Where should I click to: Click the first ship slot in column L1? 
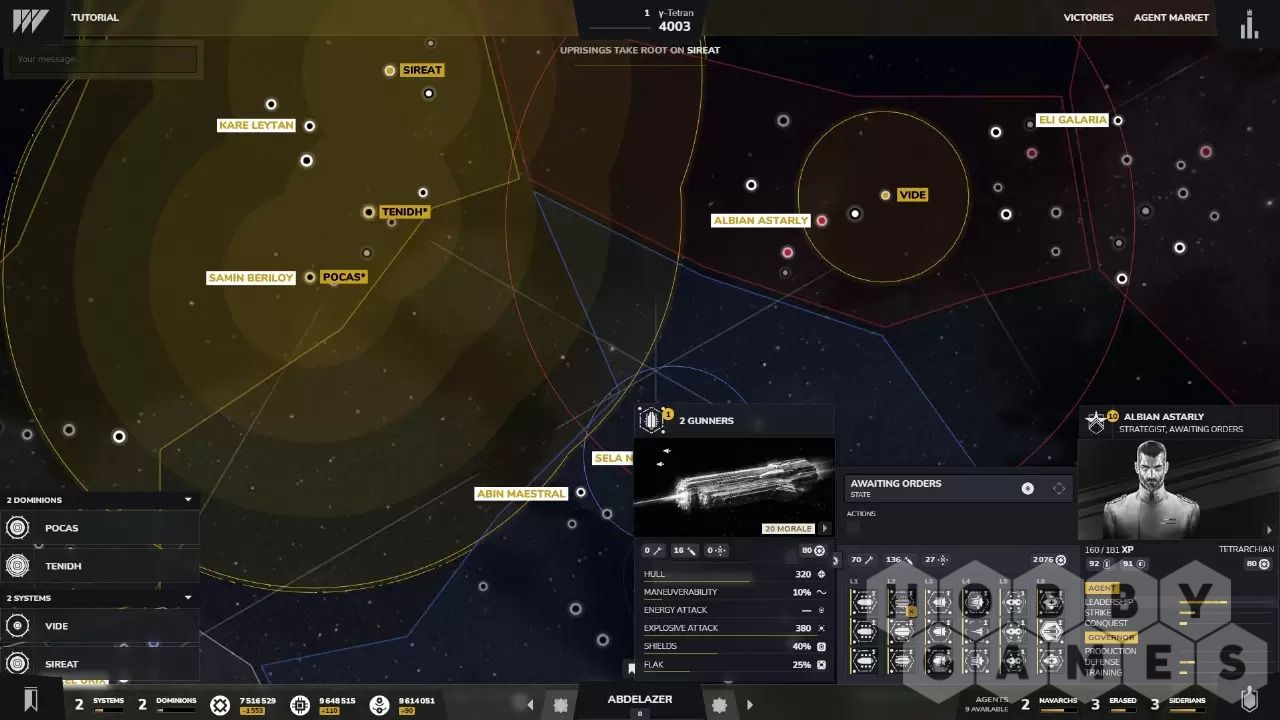865,602
